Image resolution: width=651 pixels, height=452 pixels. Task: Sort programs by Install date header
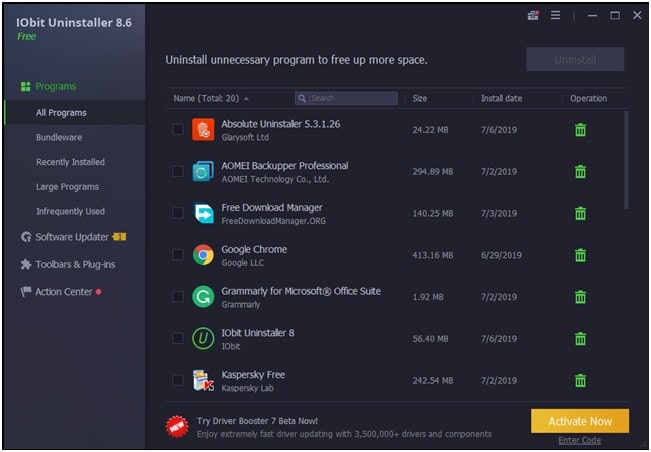tap(502, 98)
